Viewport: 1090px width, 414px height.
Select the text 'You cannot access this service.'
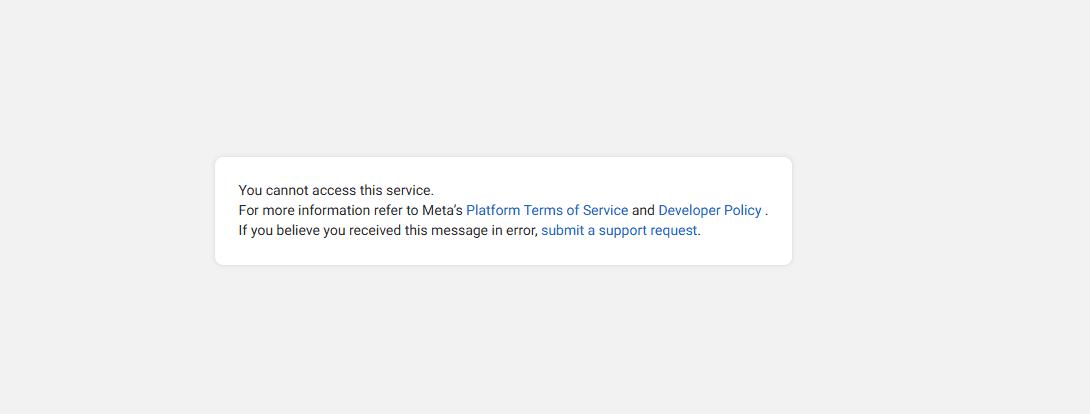point(336,190)
